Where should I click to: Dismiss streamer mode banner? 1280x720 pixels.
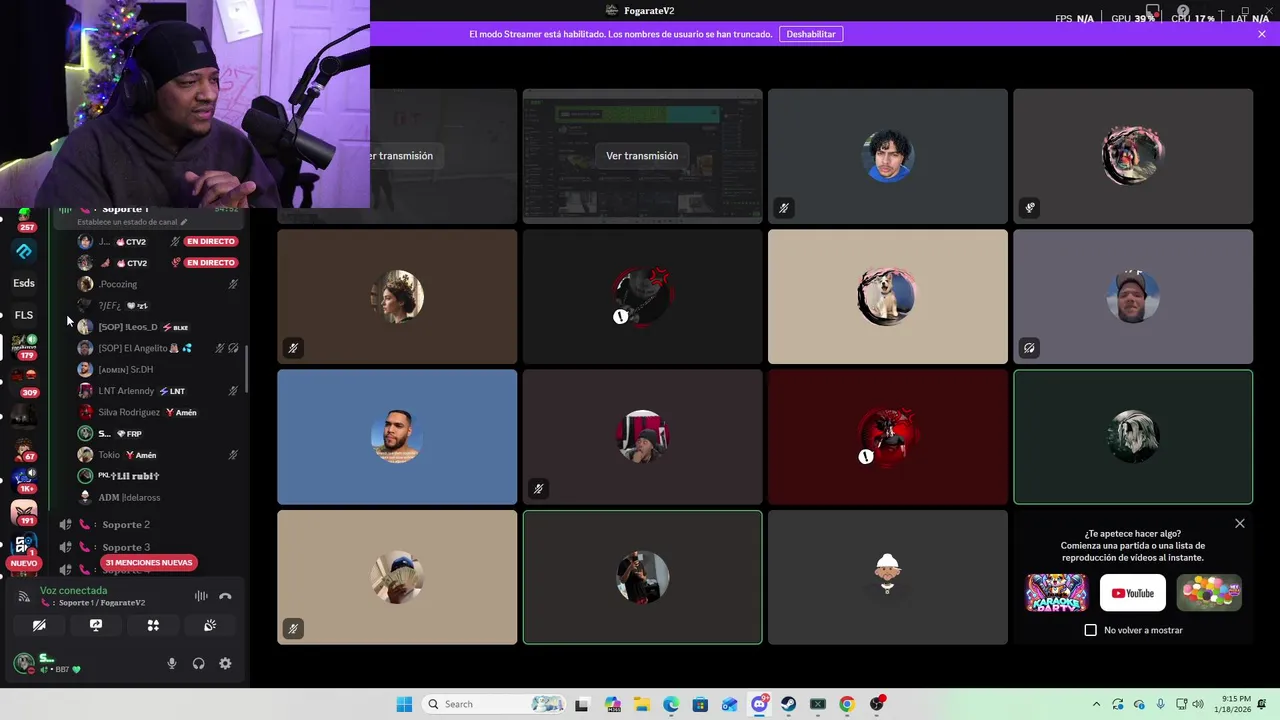coord(1262,34)
